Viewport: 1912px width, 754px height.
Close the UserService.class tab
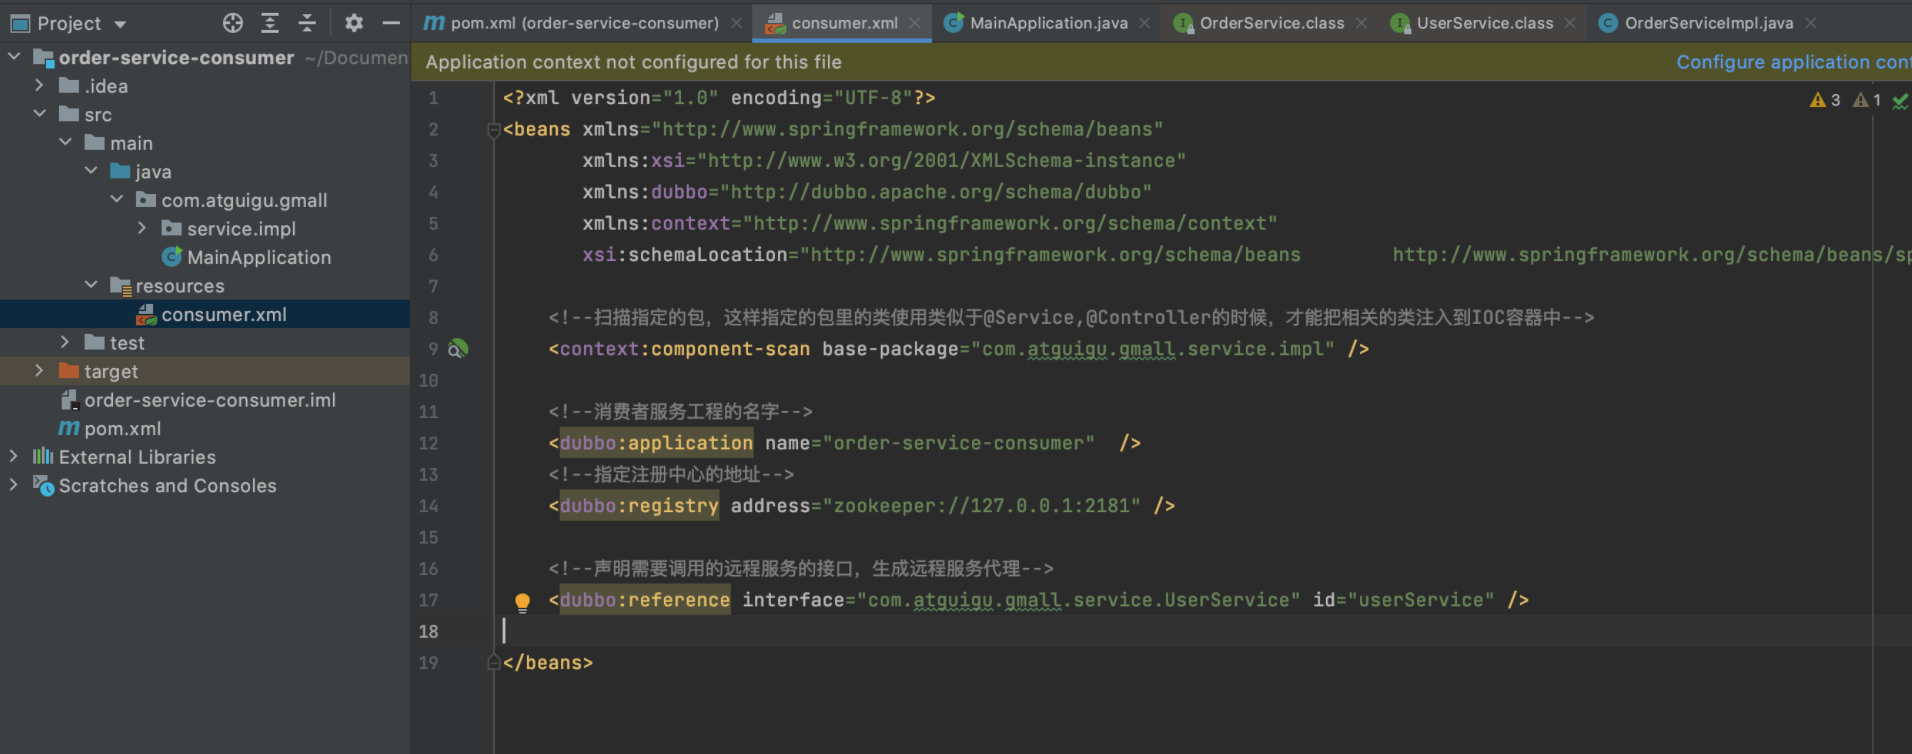pyautogui.click(x=1570, y=23)
